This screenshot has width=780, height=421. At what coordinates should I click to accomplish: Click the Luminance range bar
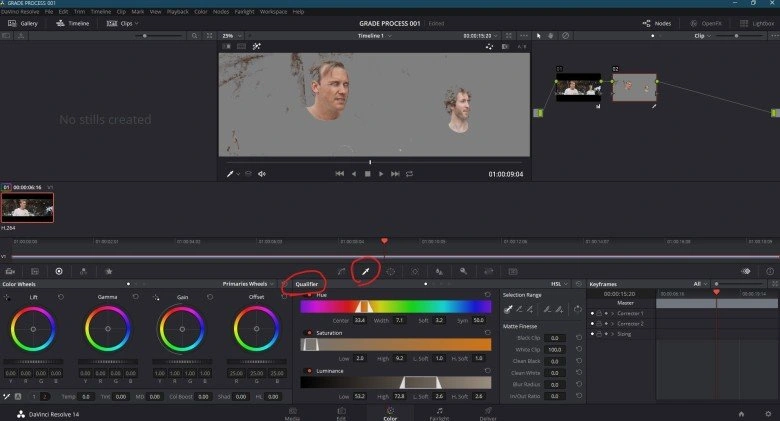click(x=395, y=382)
